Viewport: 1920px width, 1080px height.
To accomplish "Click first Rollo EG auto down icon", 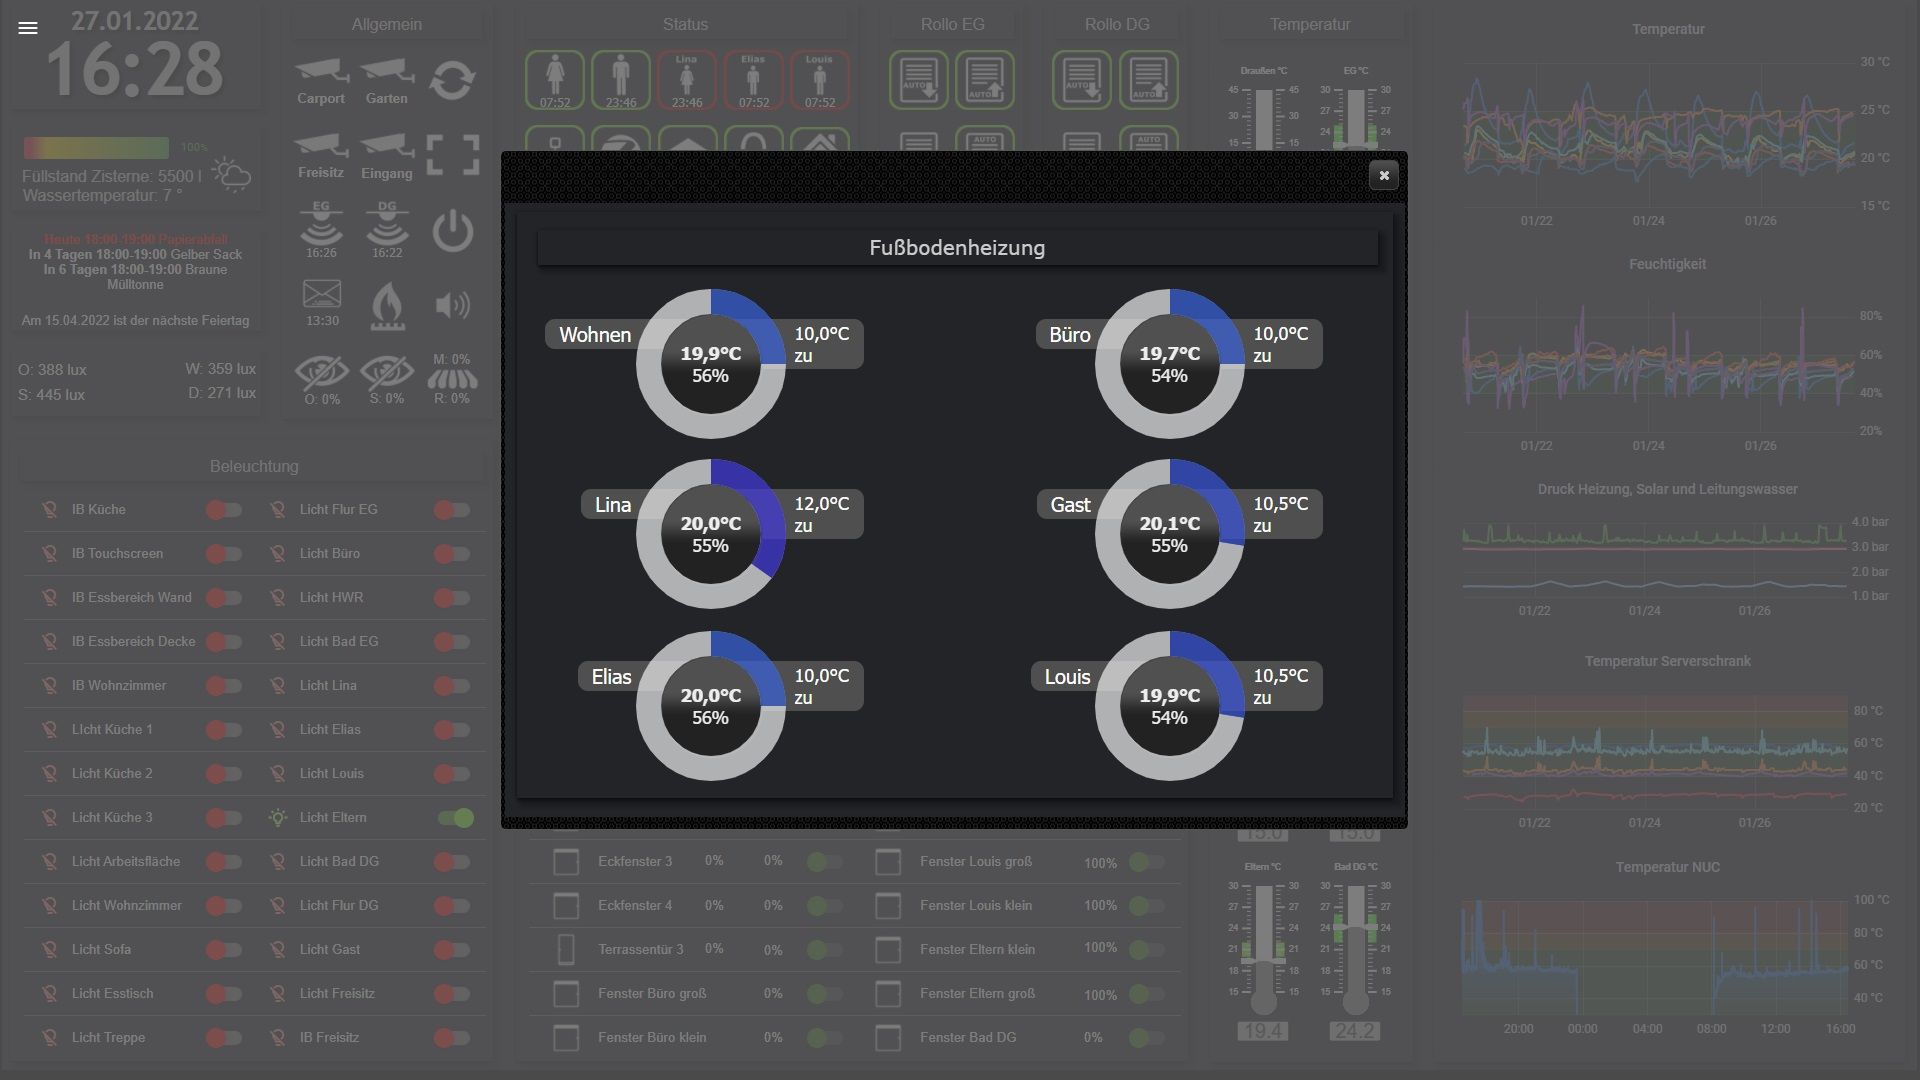I will tap(919, 80).
